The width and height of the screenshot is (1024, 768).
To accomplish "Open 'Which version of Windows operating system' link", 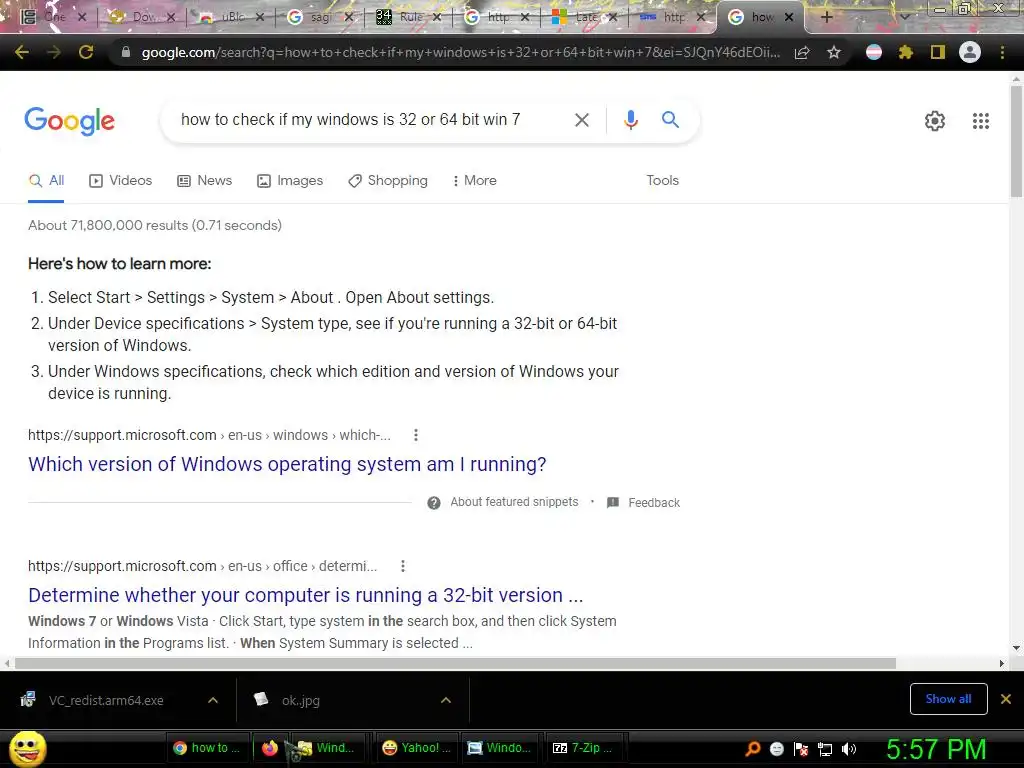I will point(287,464).
